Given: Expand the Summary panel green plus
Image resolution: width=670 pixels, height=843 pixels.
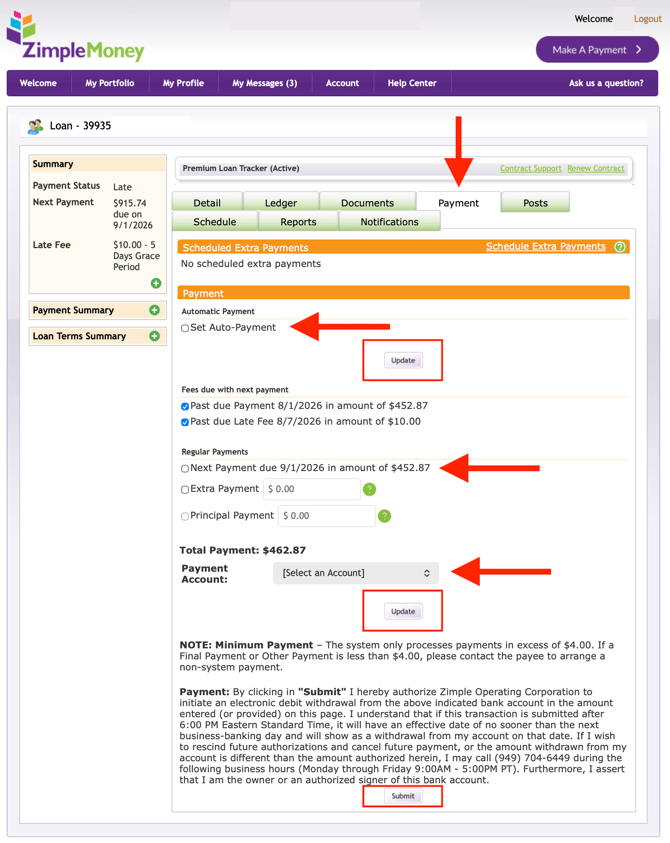Looking at the screenshot, I should point(156,283).
